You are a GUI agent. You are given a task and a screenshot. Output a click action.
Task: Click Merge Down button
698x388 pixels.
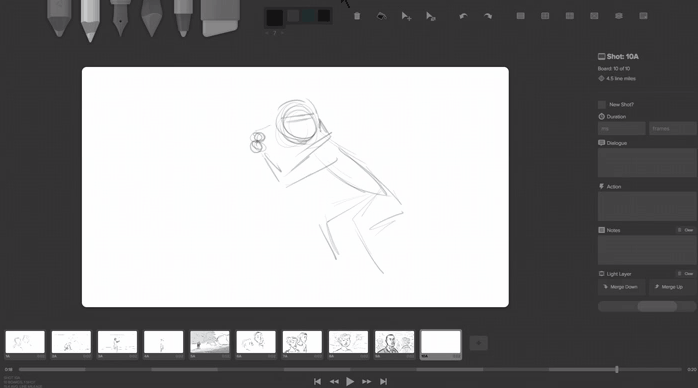(621, 287)
